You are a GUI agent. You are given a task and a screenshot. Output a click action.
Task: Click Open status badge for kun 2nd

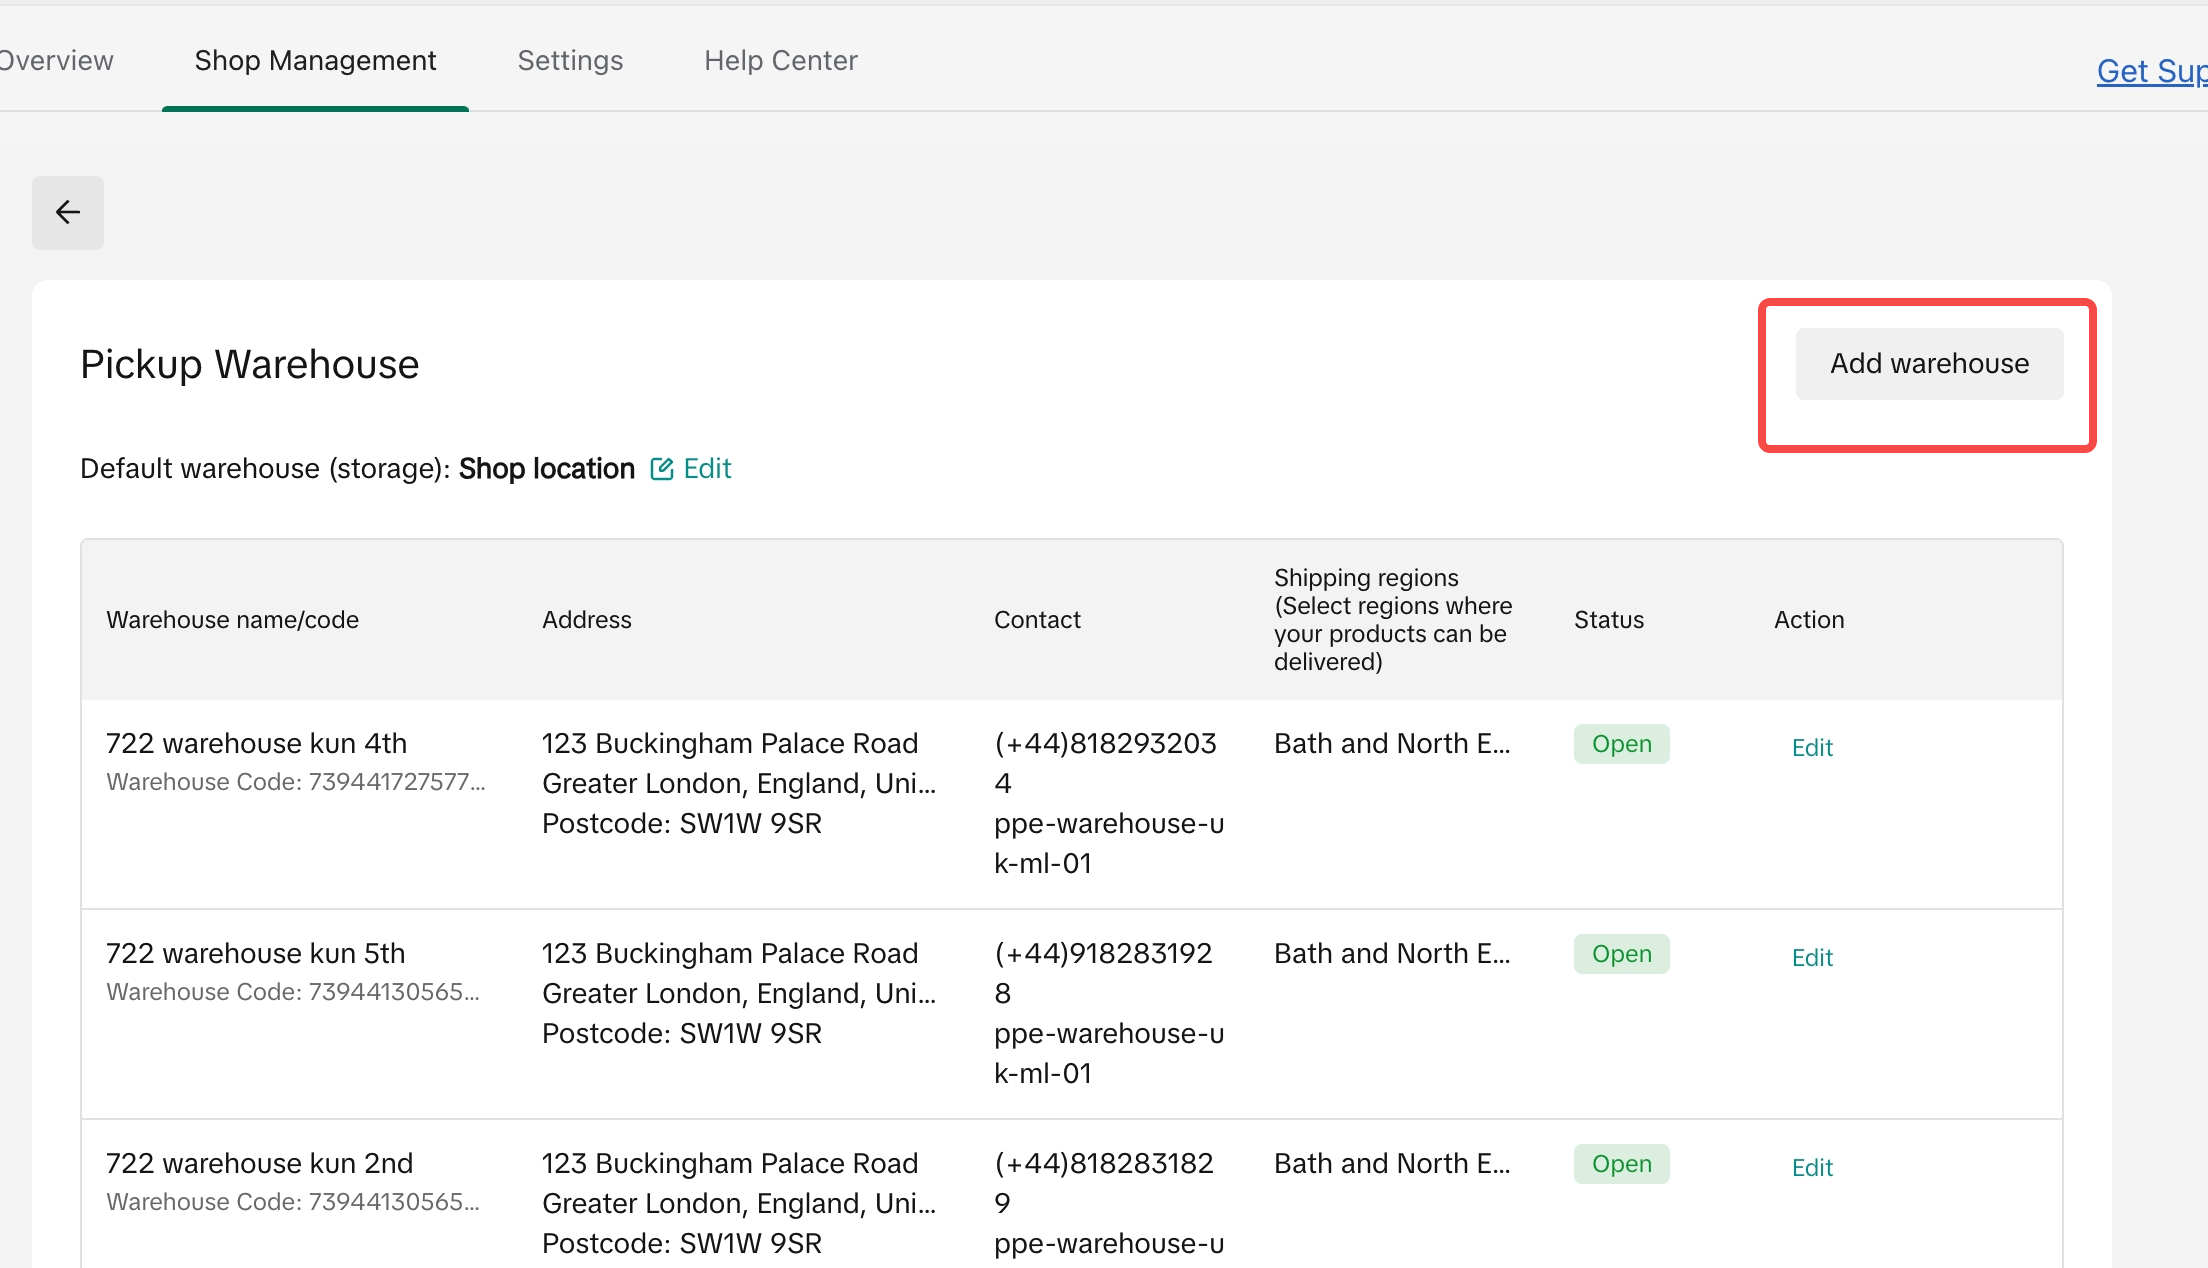pyautogui.click(x=1621, y=1164)
